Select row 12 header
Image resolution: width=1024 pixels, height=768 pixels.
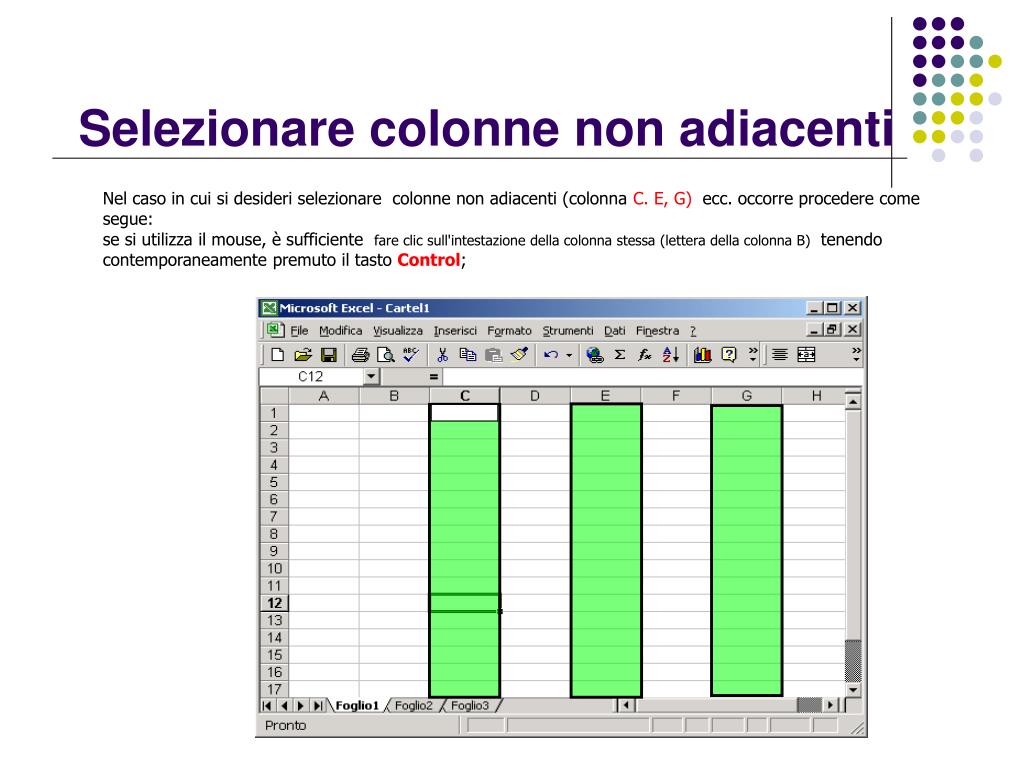(274, 603)
